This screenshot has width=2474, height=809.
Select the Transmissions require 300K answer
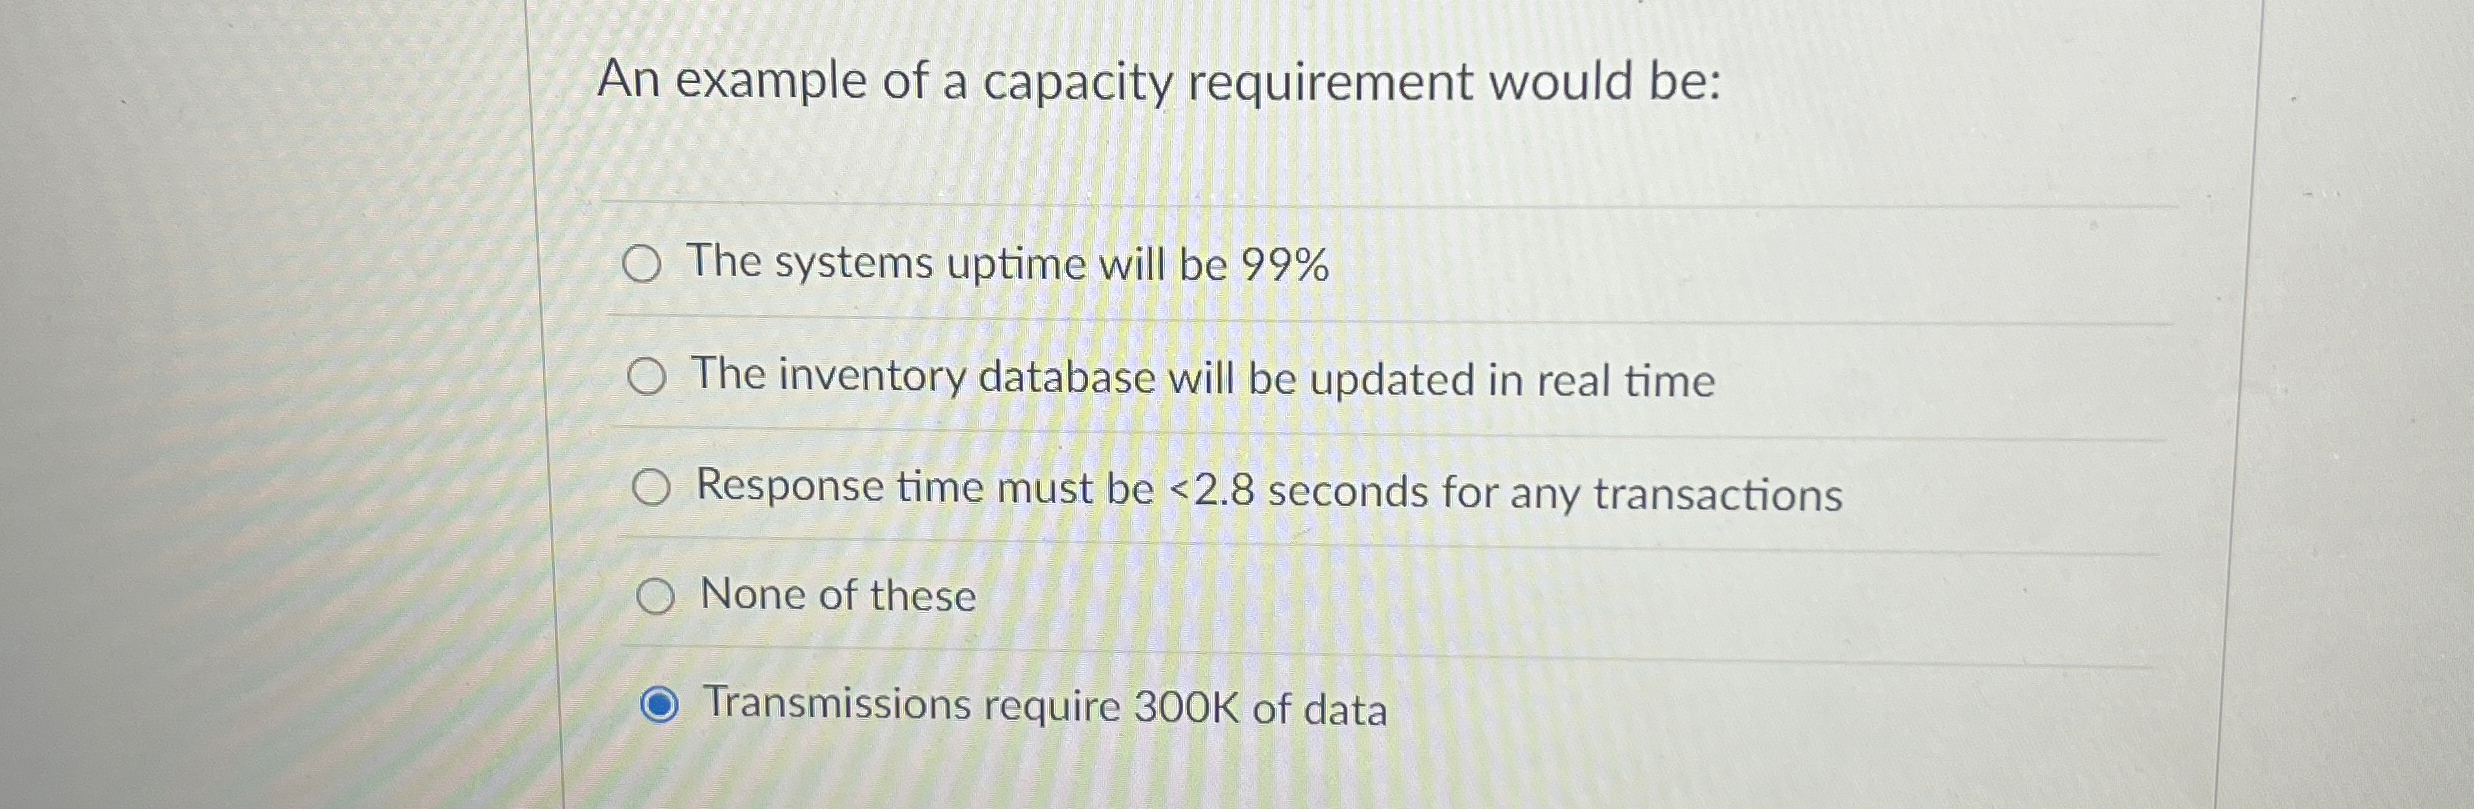click(662, 706)
